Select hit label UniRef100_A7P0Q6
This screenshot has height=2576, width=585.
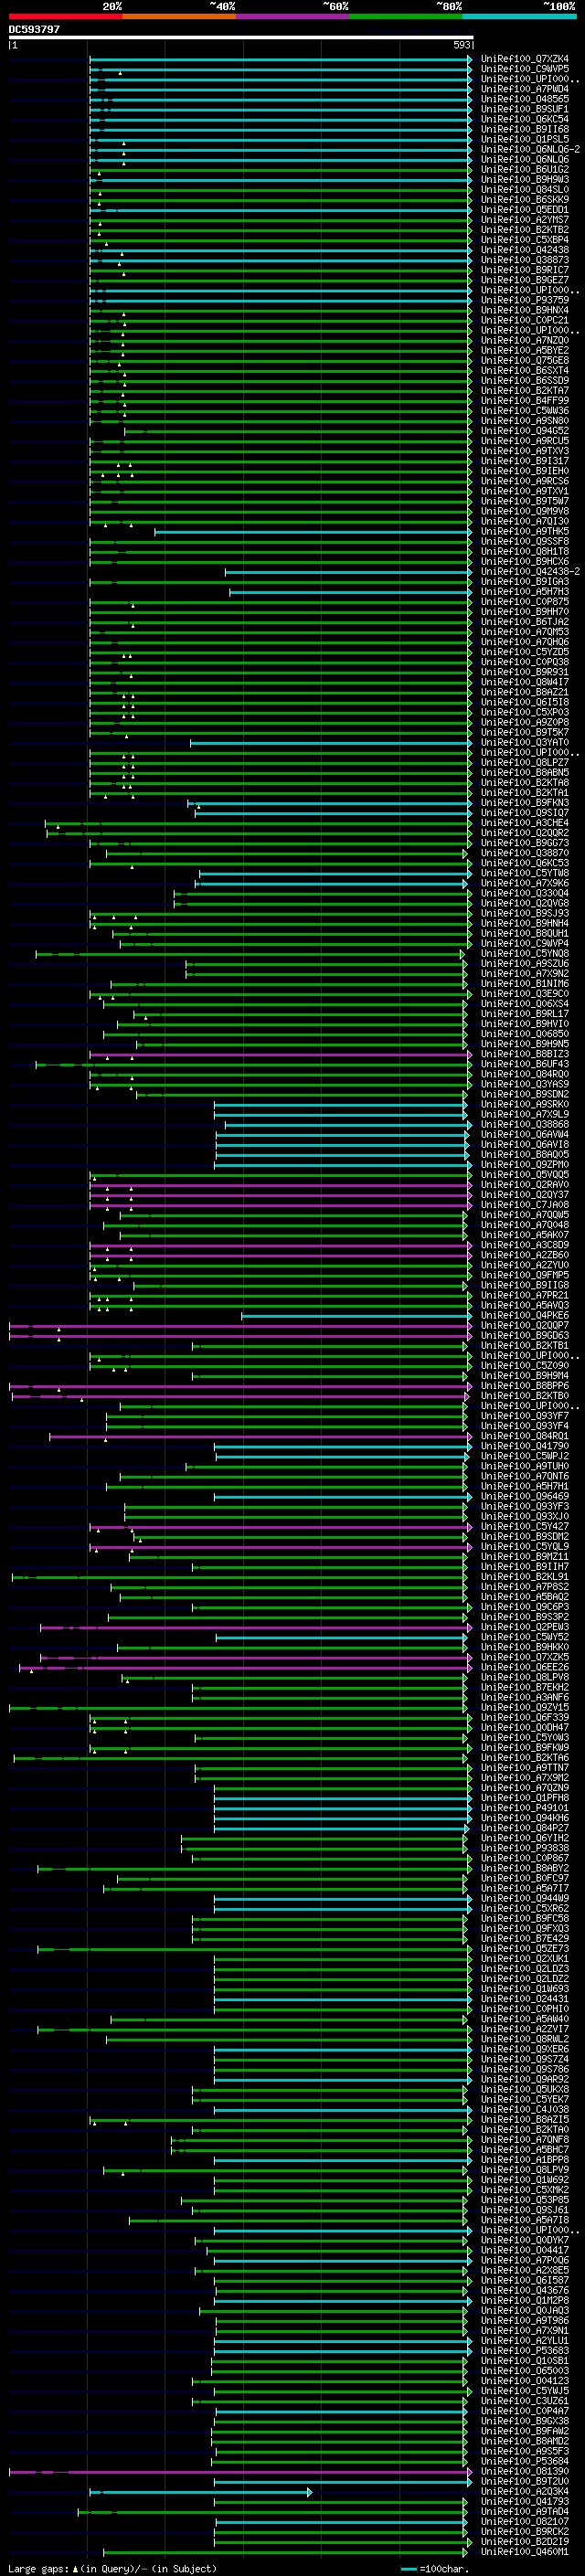[525, 2261]
